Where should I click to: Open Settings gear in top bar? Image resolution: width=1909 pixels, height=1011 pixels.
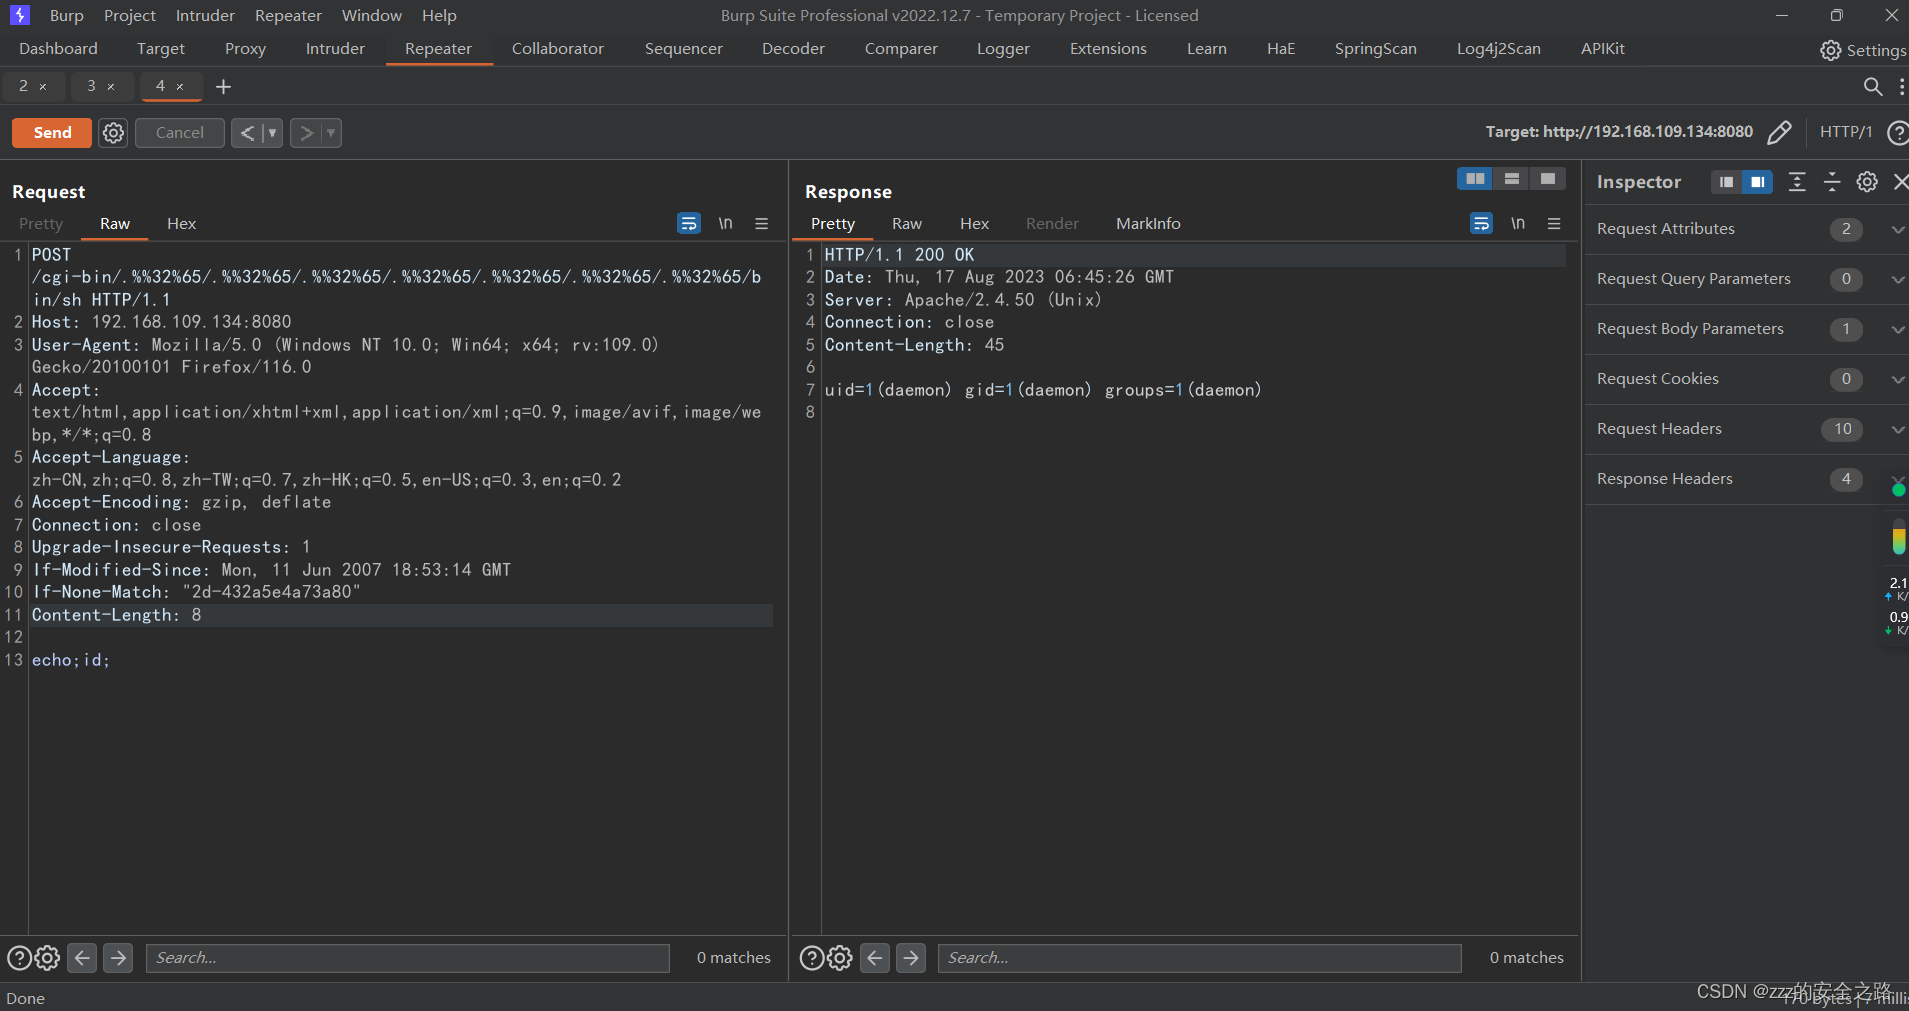(x=1830, y=50)
